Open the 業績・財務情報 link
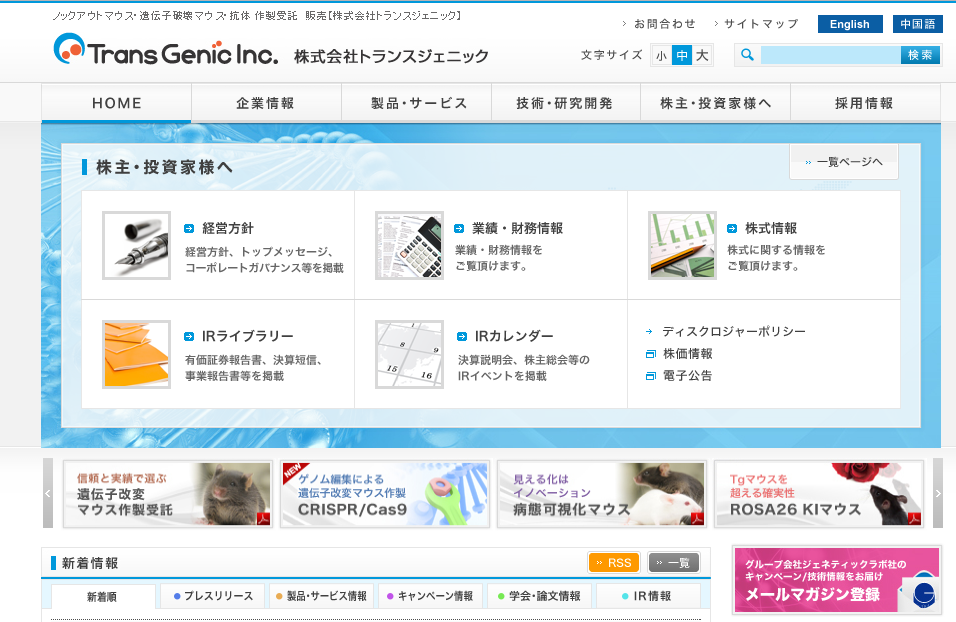The height and width of the screenshot is (622, 956). pyautogui.click(x=517, y=229)
